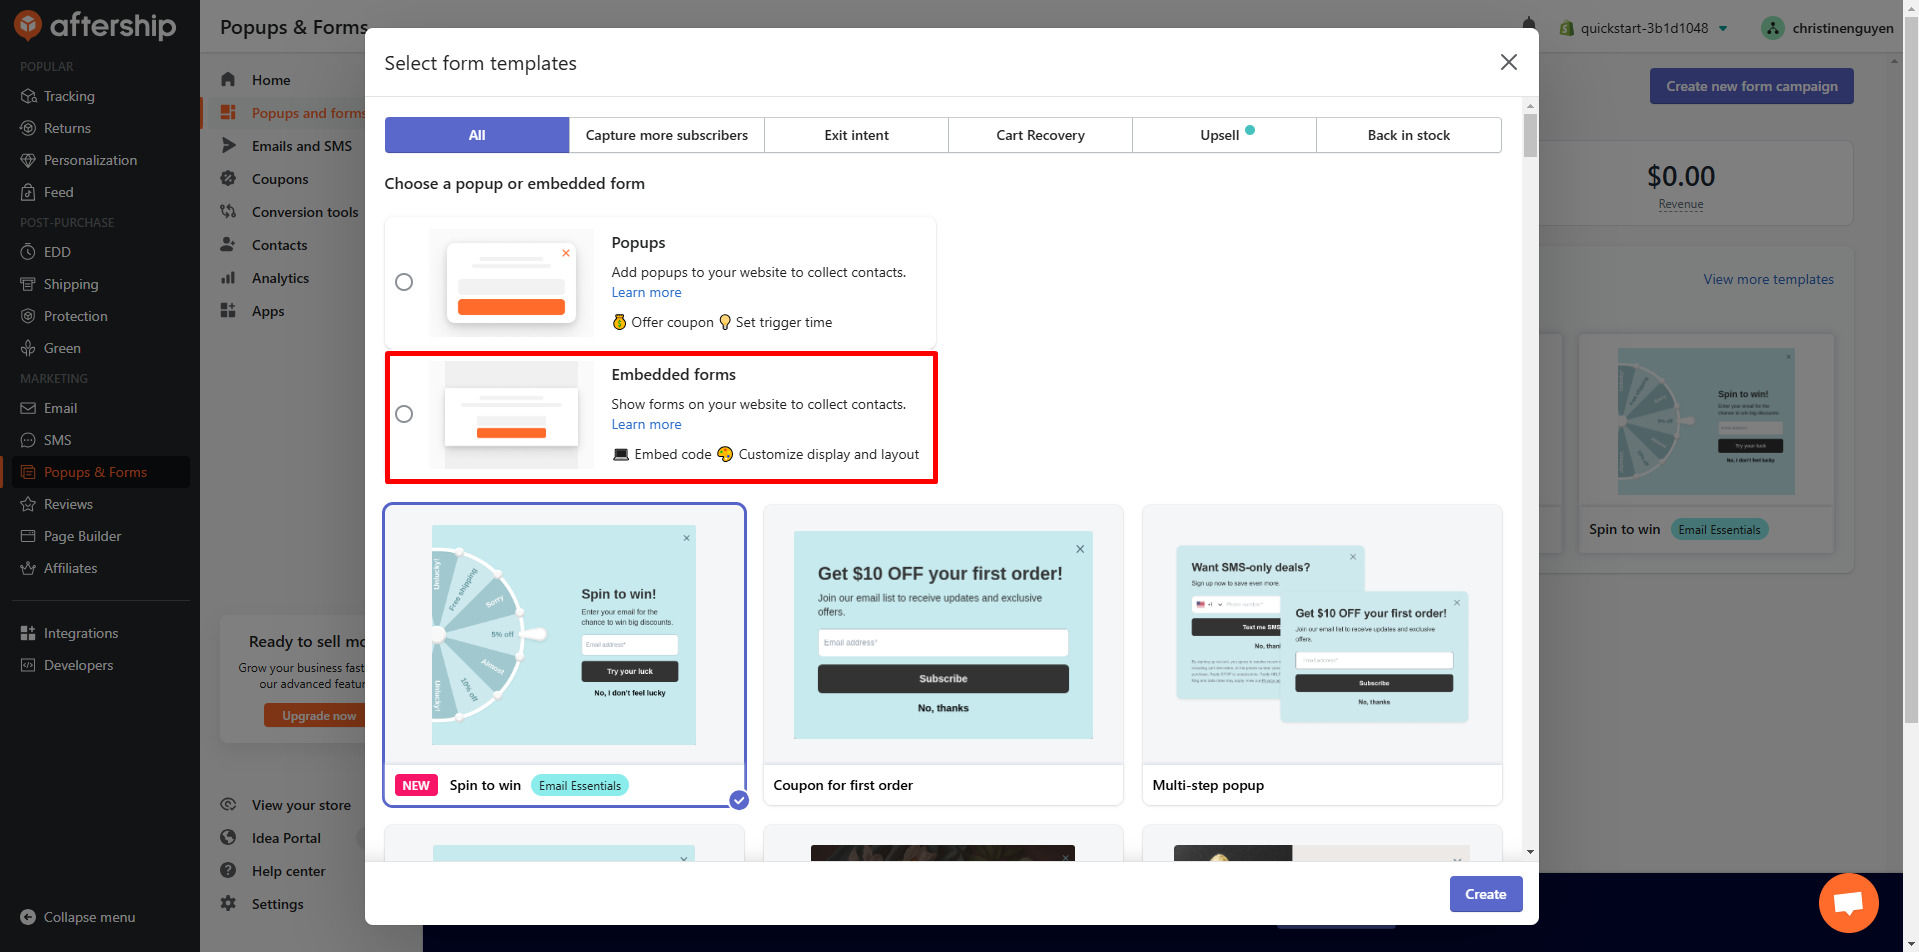Open the Learn more link under Popups
Image resolution: width=1919 pixels, height=952 pixels.
[646, 292]
